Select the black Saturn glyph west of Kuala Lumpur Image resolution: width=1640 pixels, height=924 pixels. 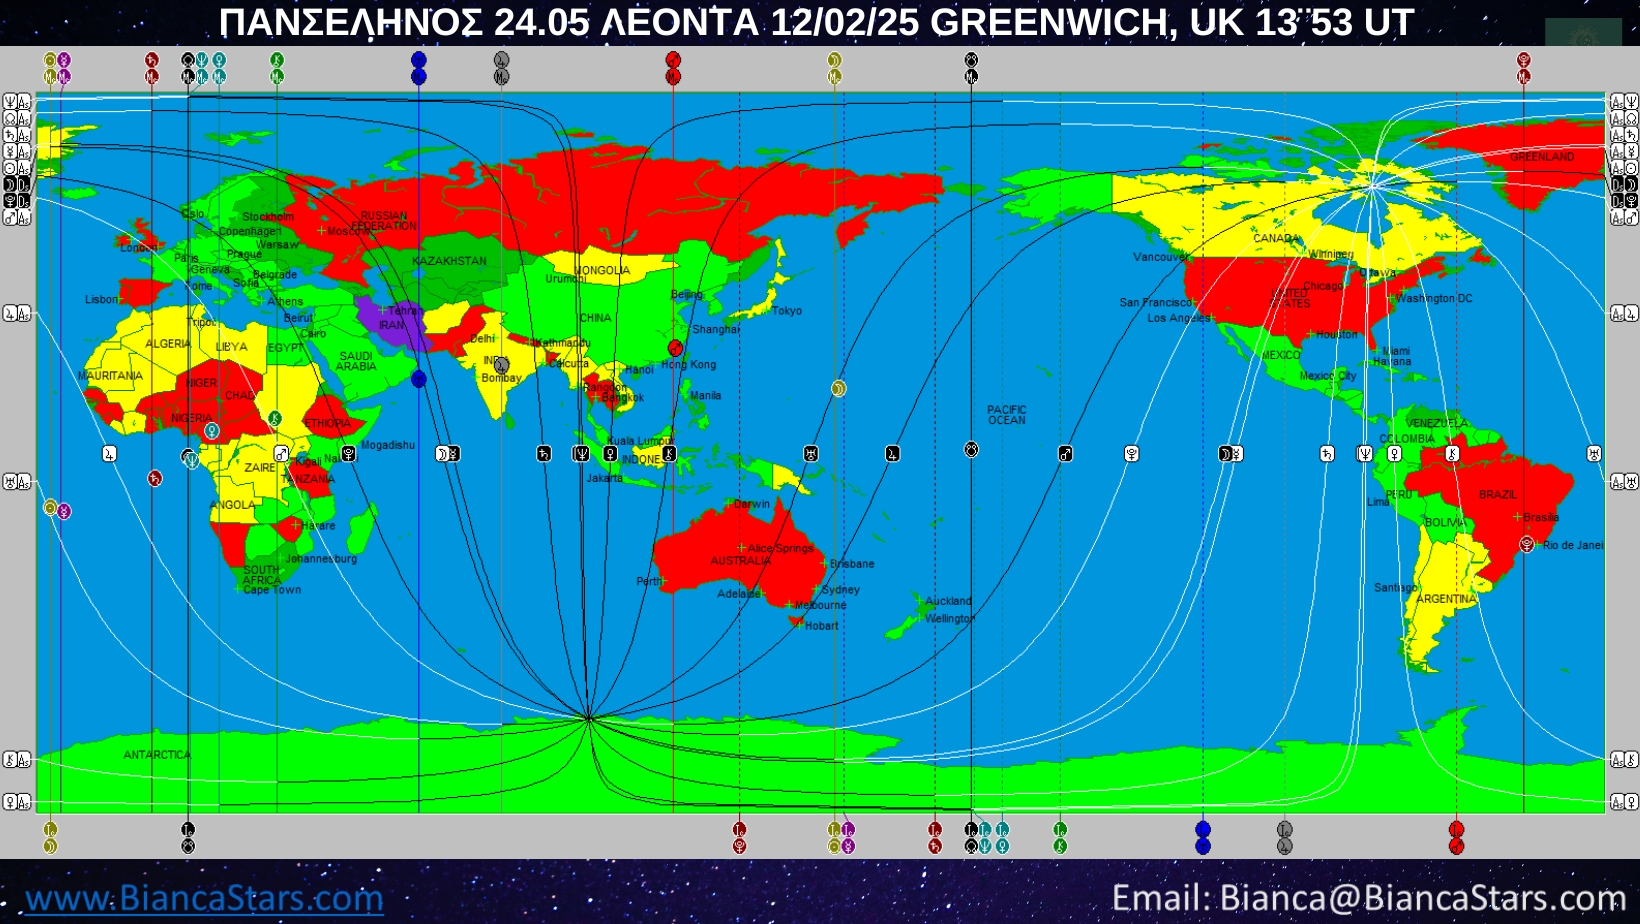(543, 454)
